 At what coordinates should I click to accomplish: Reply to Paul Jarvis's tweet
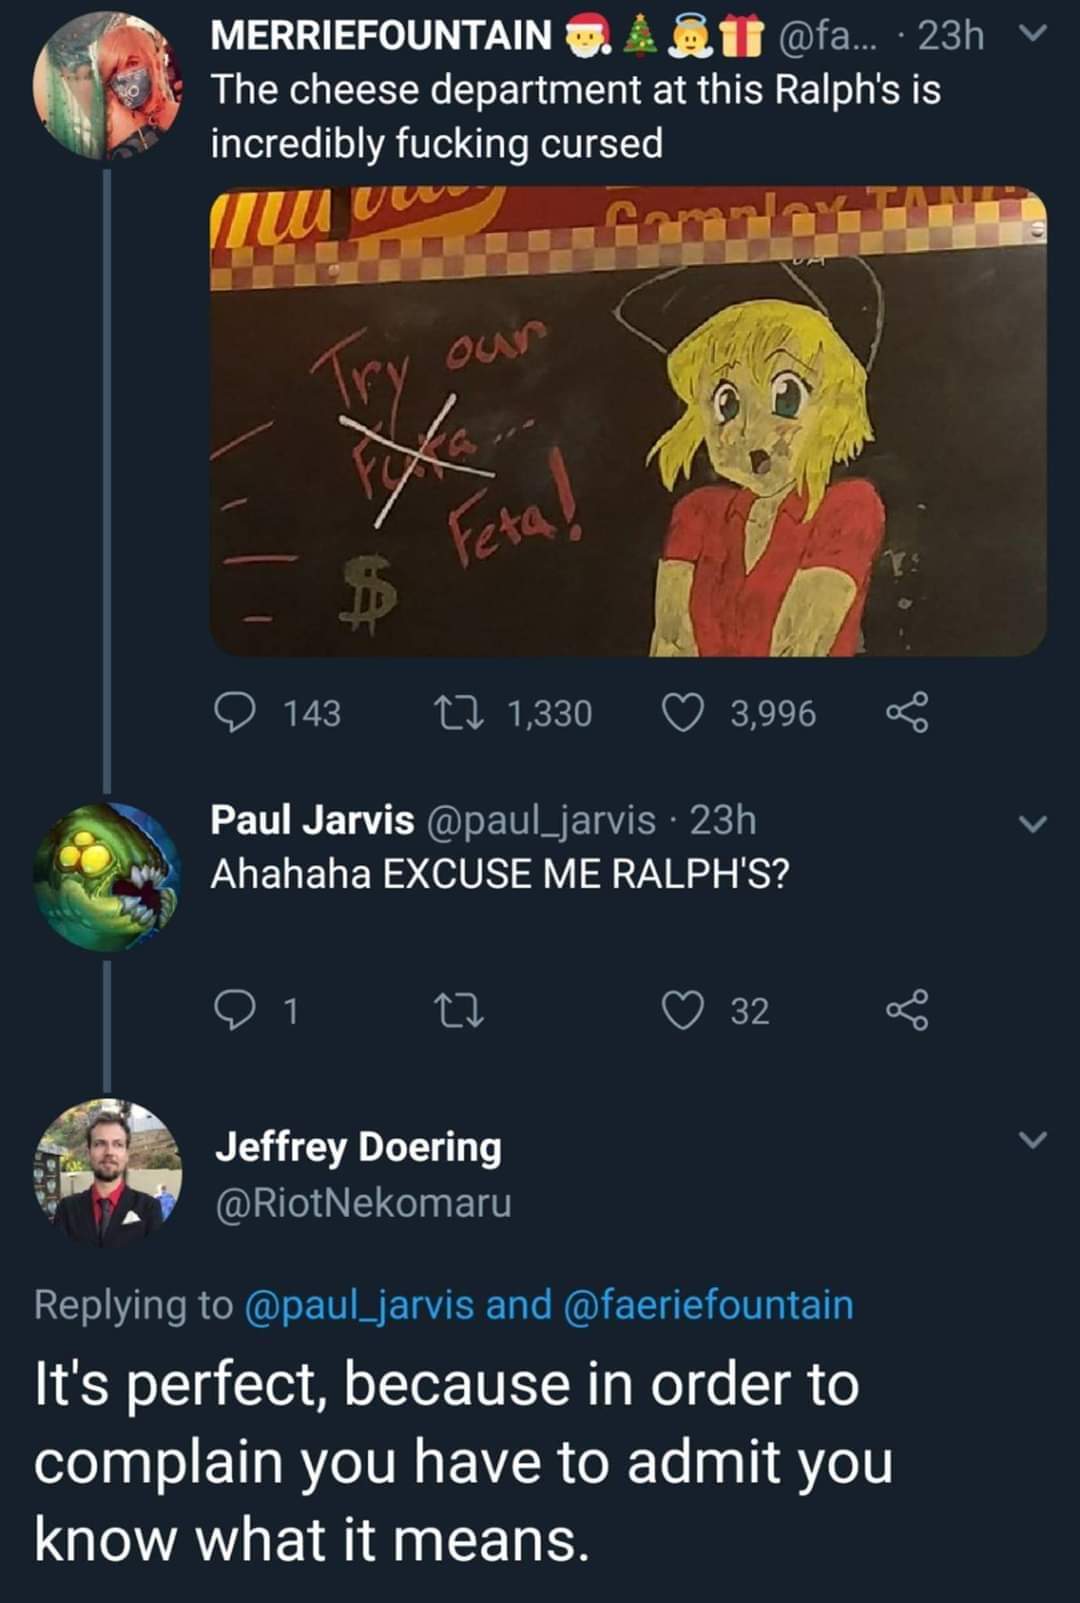coord(234,1010)
